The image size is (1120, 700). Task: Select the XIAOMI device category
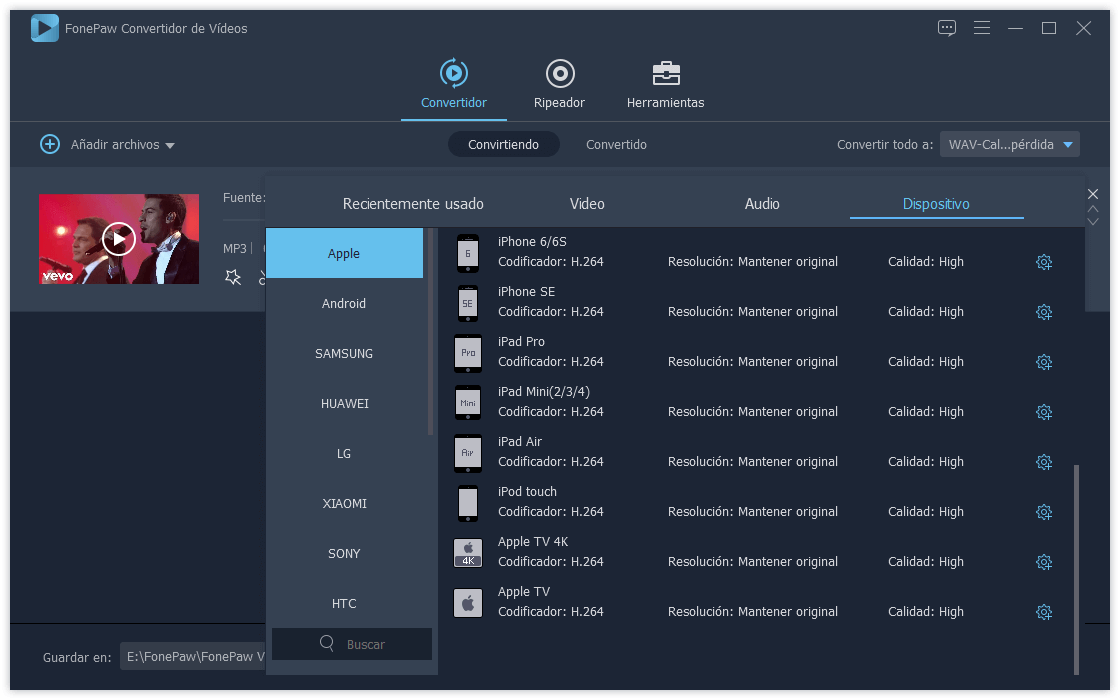(x=344, y=504)
